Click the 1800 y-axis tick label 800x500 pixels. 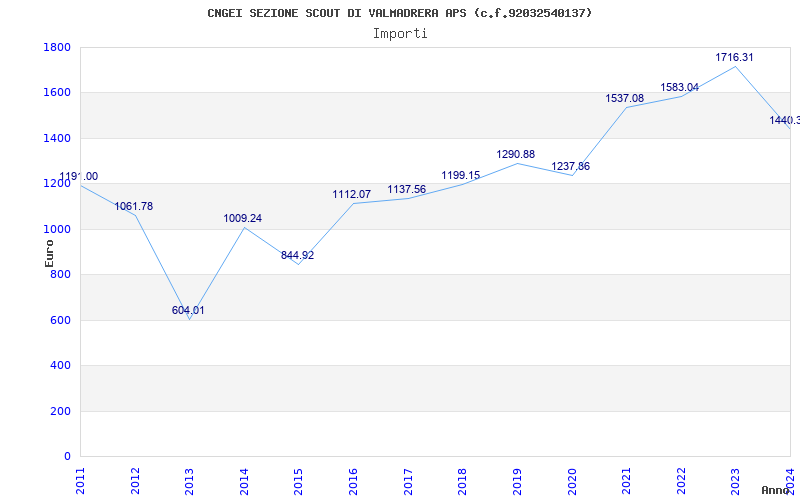pyautogui.click(x=57, y=47)
